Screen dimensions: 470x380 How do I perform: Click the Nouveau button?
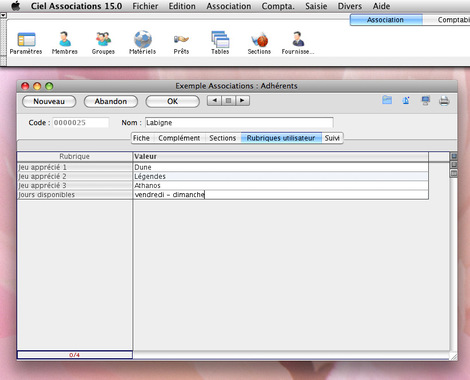pyautogui.click(x=49, y=101)
